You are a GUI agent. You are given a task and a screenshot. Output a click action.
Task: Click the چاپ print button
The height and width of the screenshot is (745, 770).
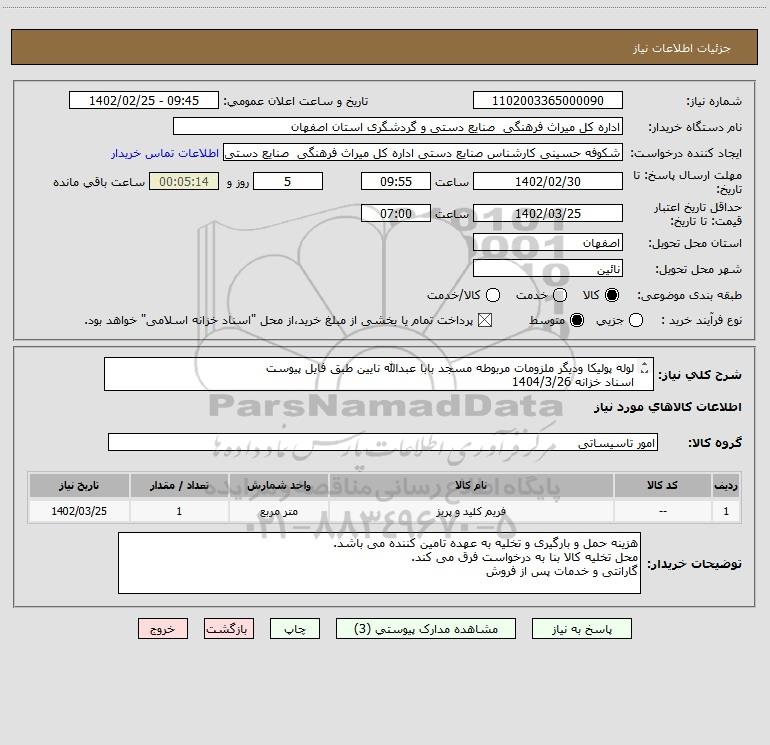pyautogui.click(x=295, y=629)
